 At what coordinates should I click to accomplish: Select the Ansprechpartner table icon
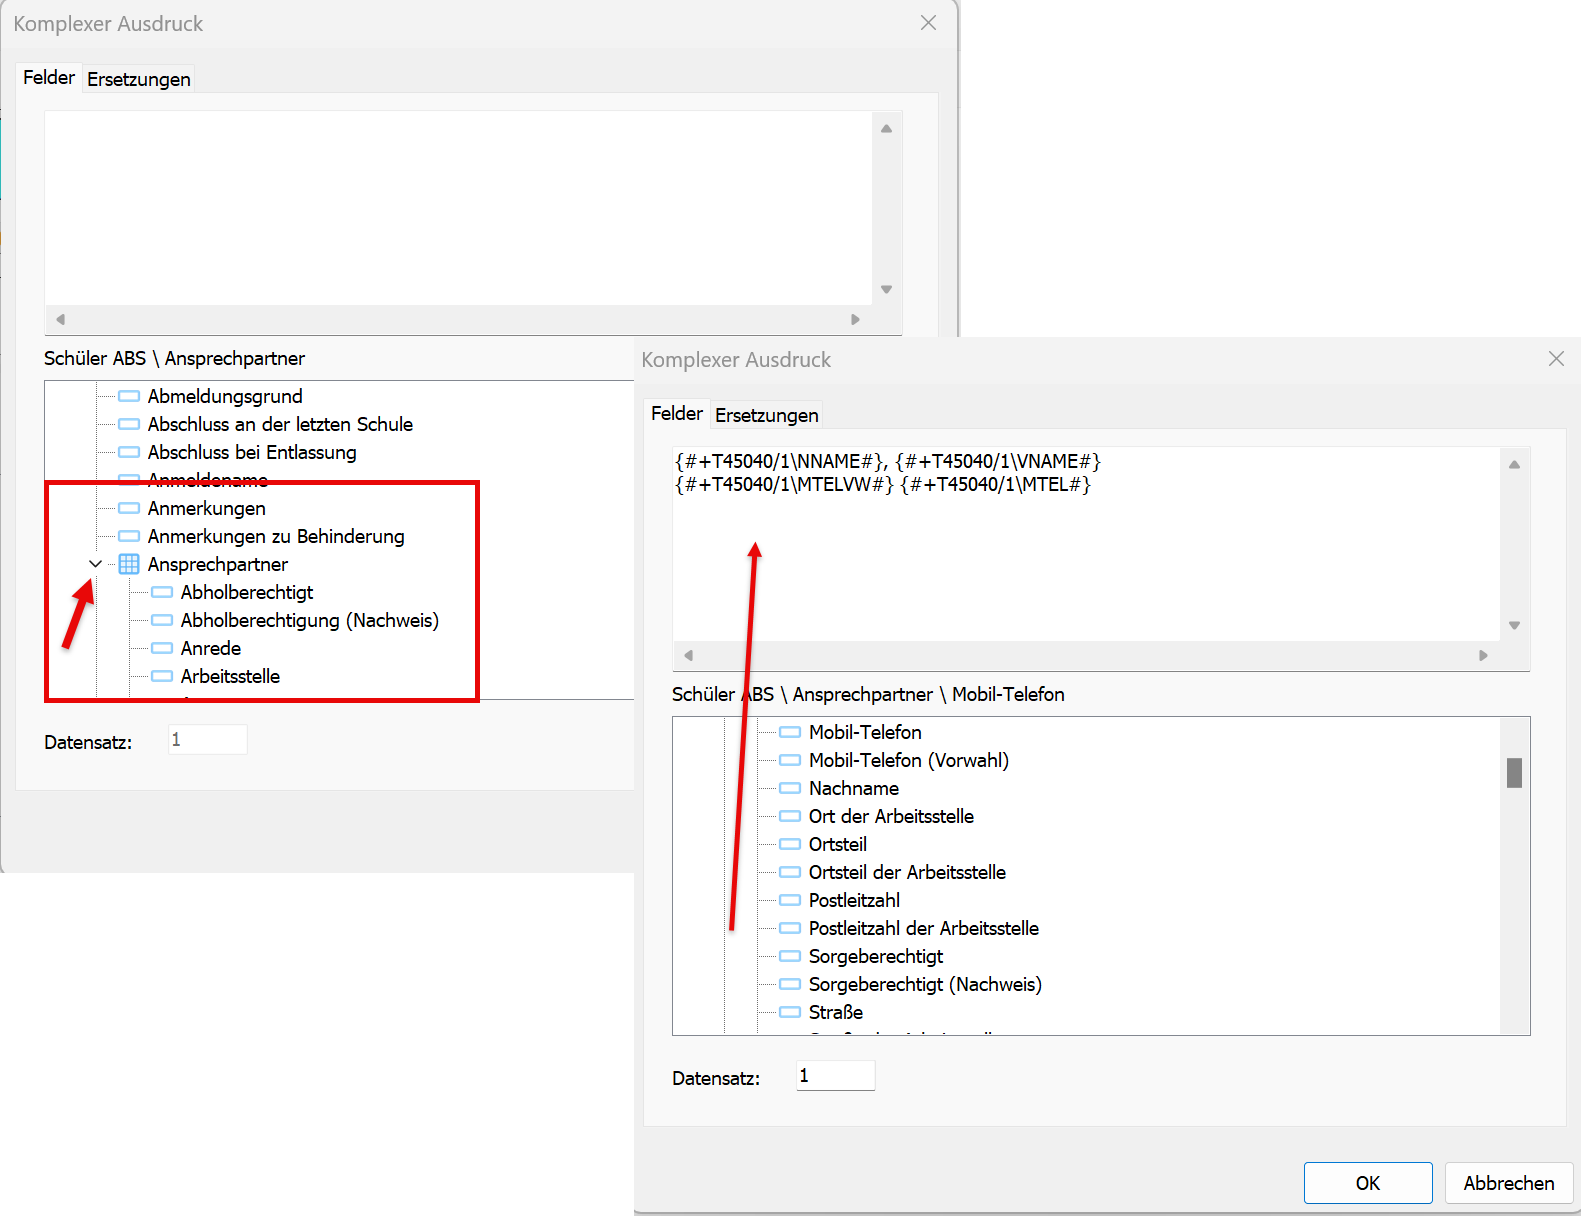(x=129, y=564)
